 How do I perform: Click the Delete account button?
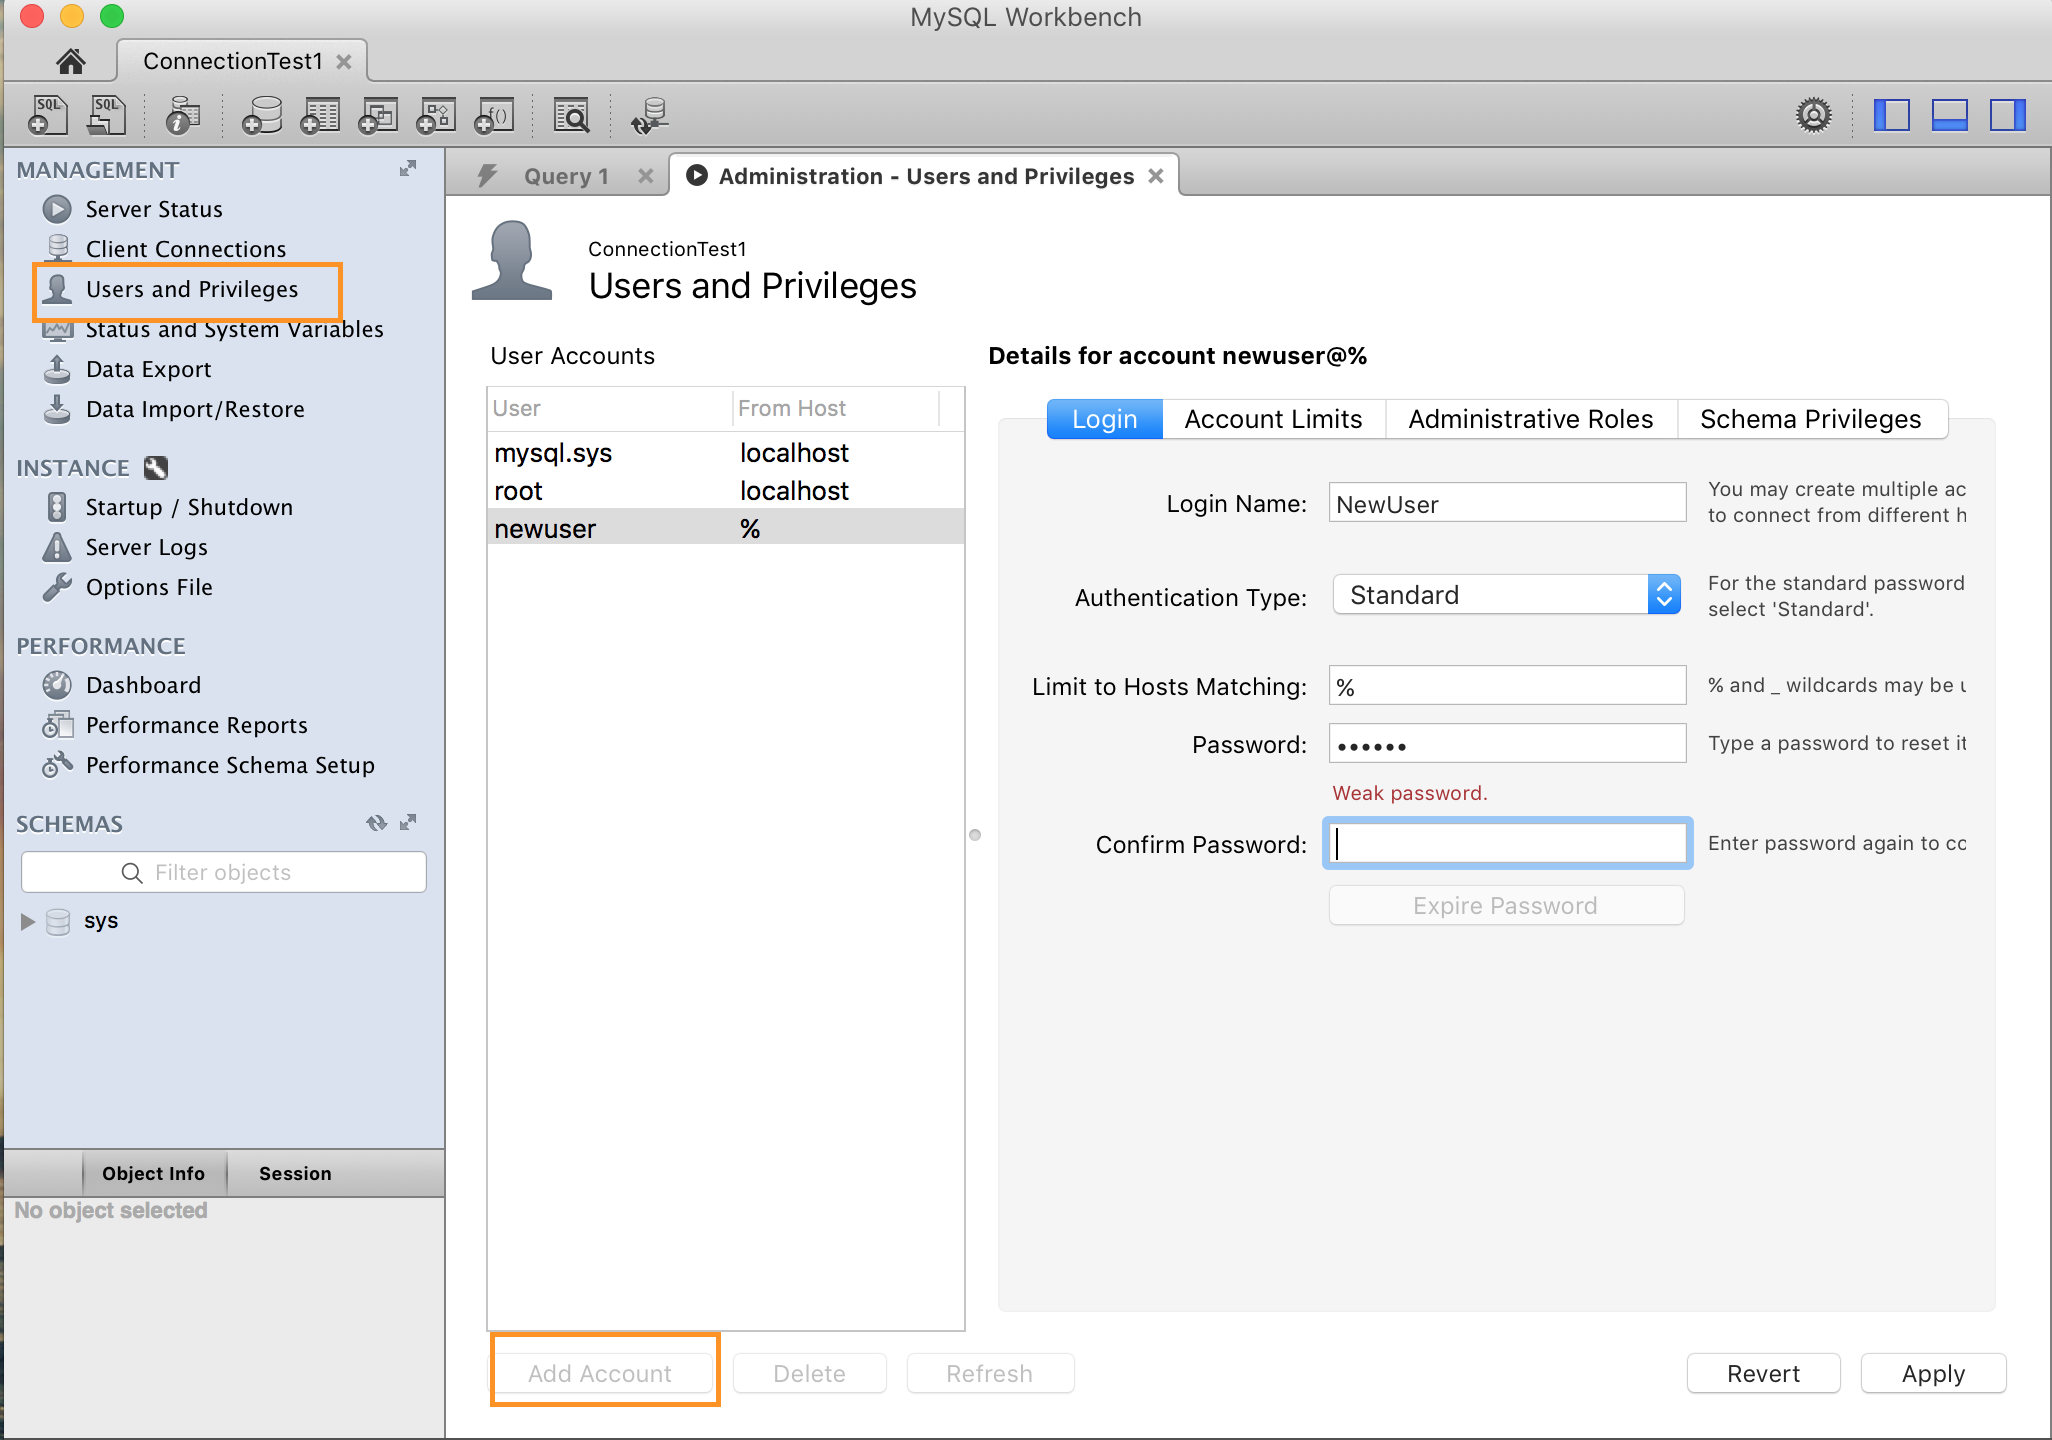pyautogui.click(x=809, y=1373)
